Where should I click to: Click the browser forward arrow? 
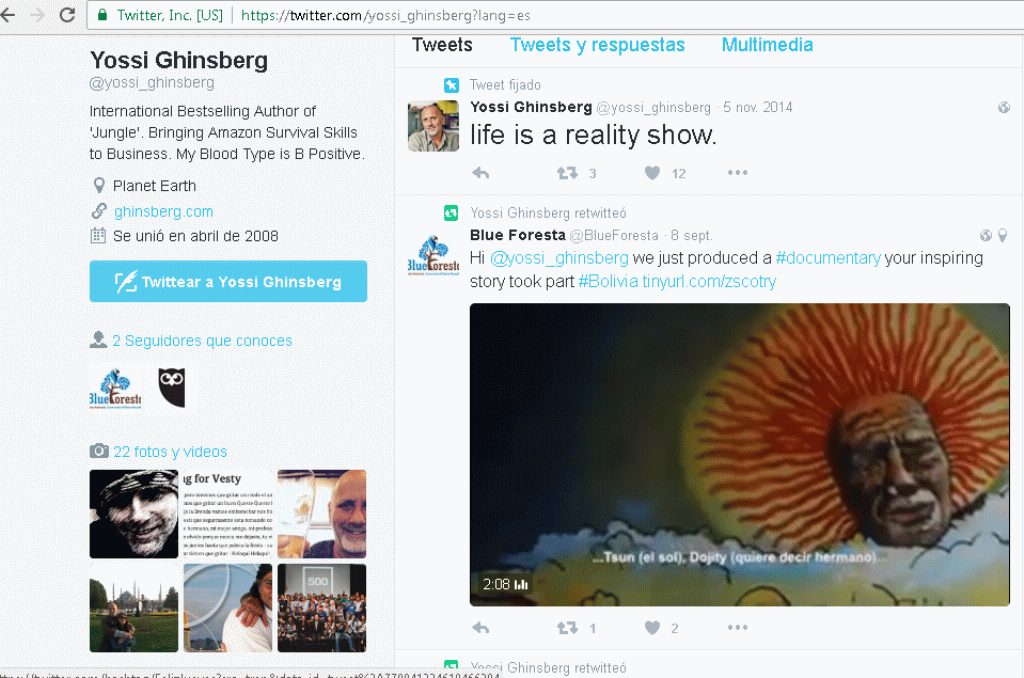tap(37, 14)
